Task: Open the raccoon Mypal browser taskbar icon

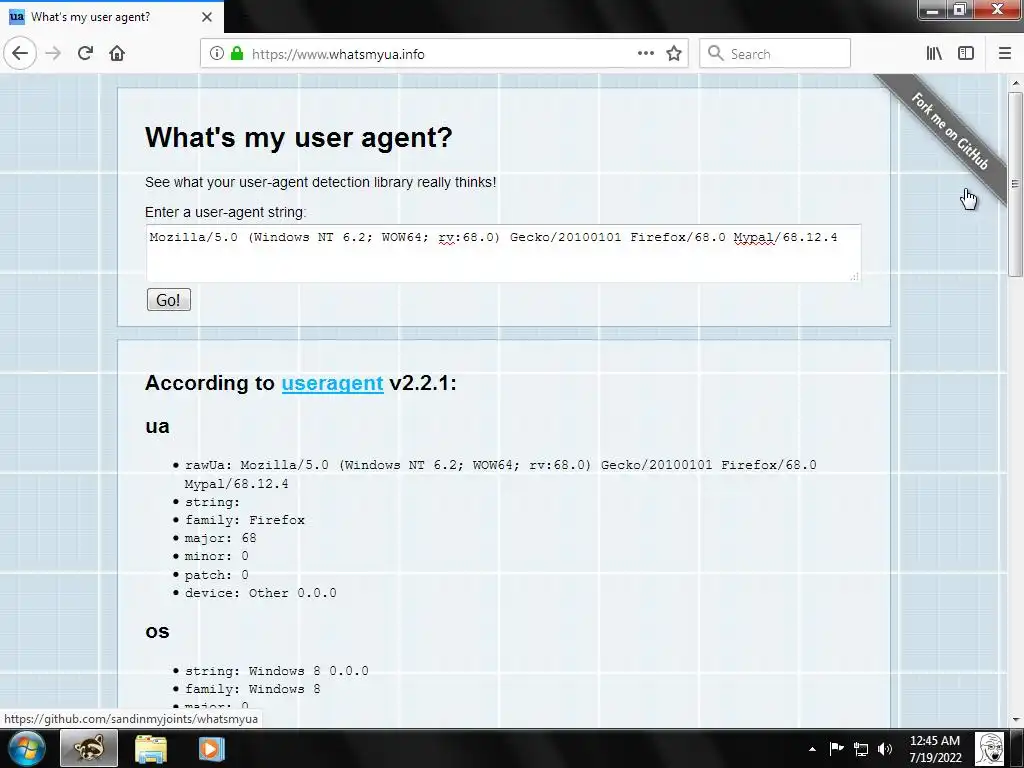Action: [x=89, y=748]
